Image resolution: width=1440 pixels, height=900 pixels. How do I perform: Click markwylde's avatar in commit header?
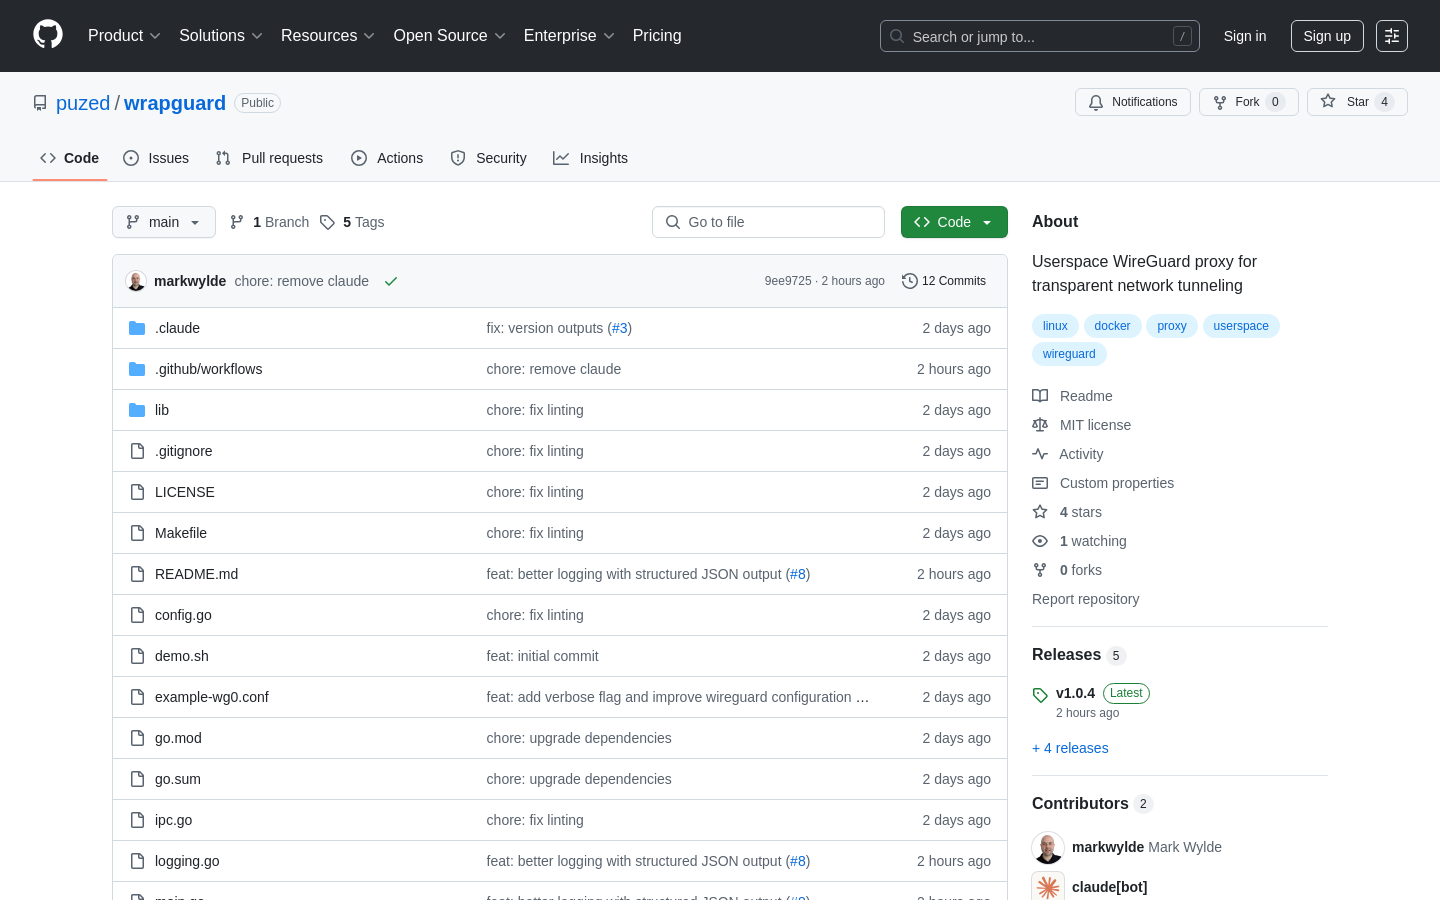136,281
